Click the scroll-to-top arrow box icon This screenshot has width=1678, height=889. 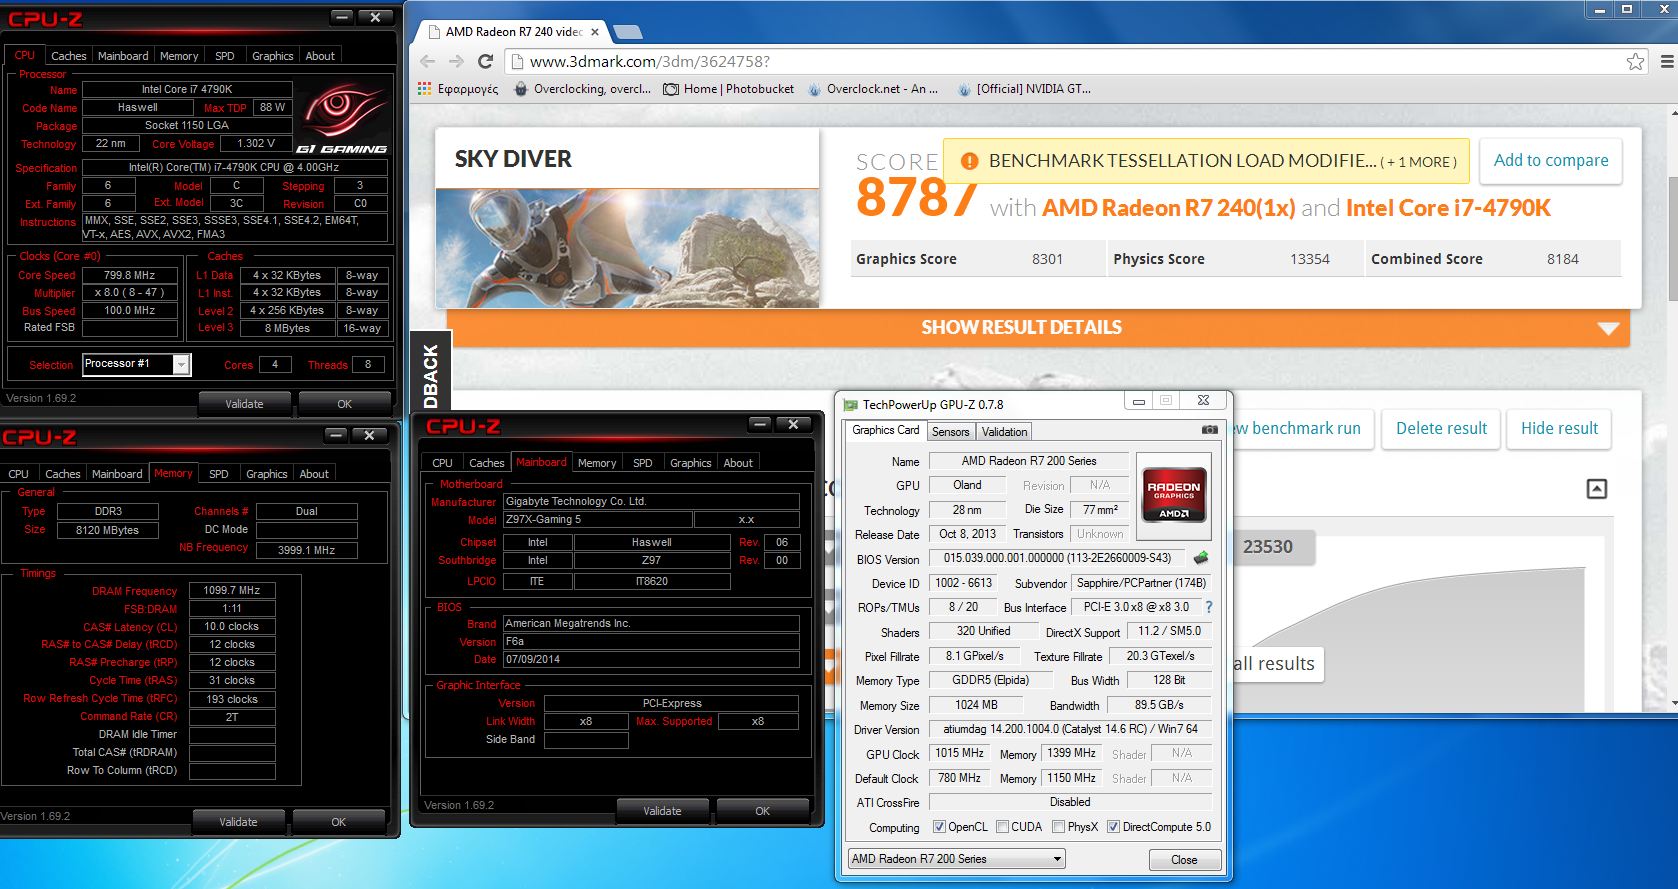[x=1597, y=489]
